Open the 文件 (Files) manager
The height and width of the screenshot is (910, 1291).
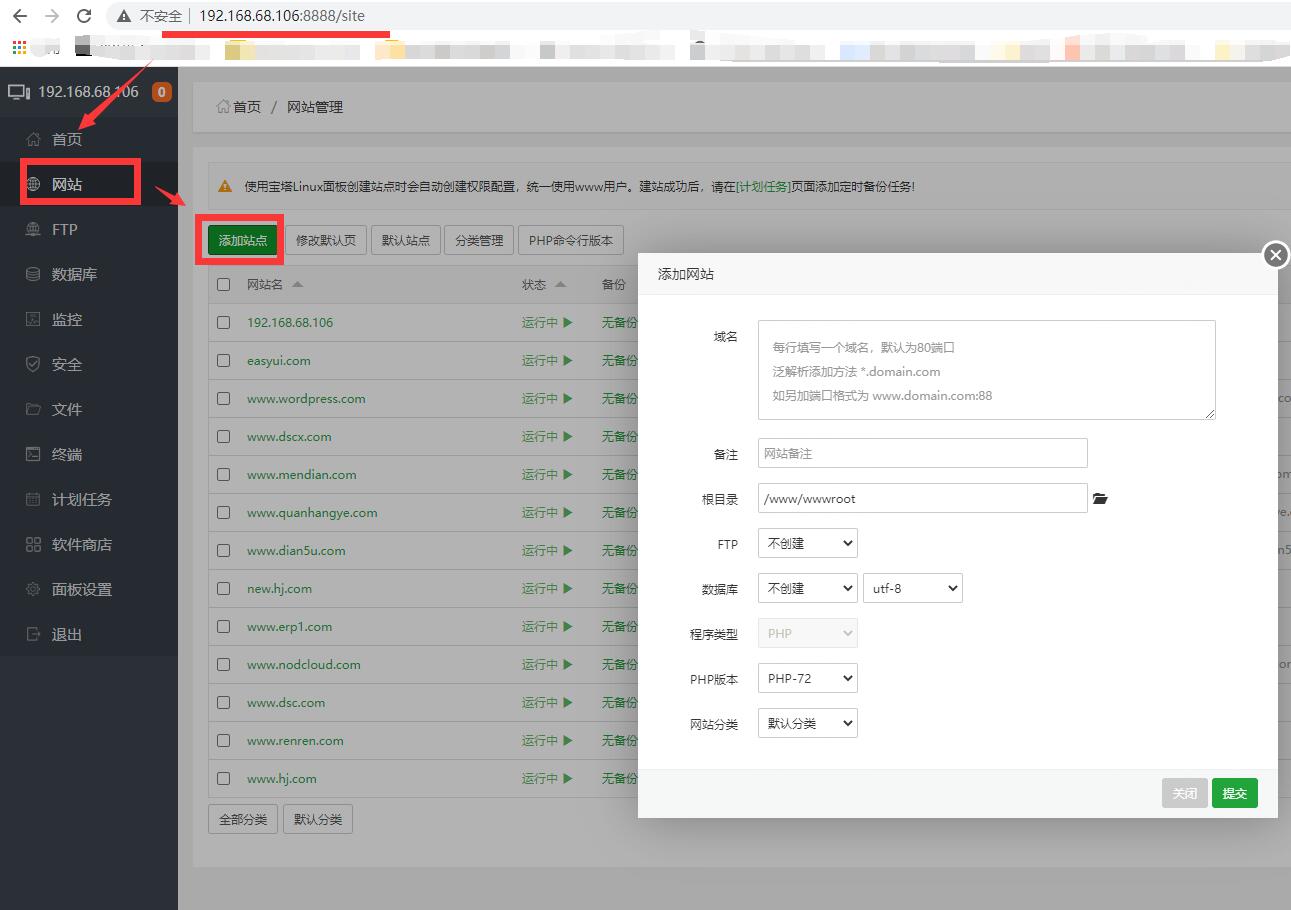click(x=64, y=408)
